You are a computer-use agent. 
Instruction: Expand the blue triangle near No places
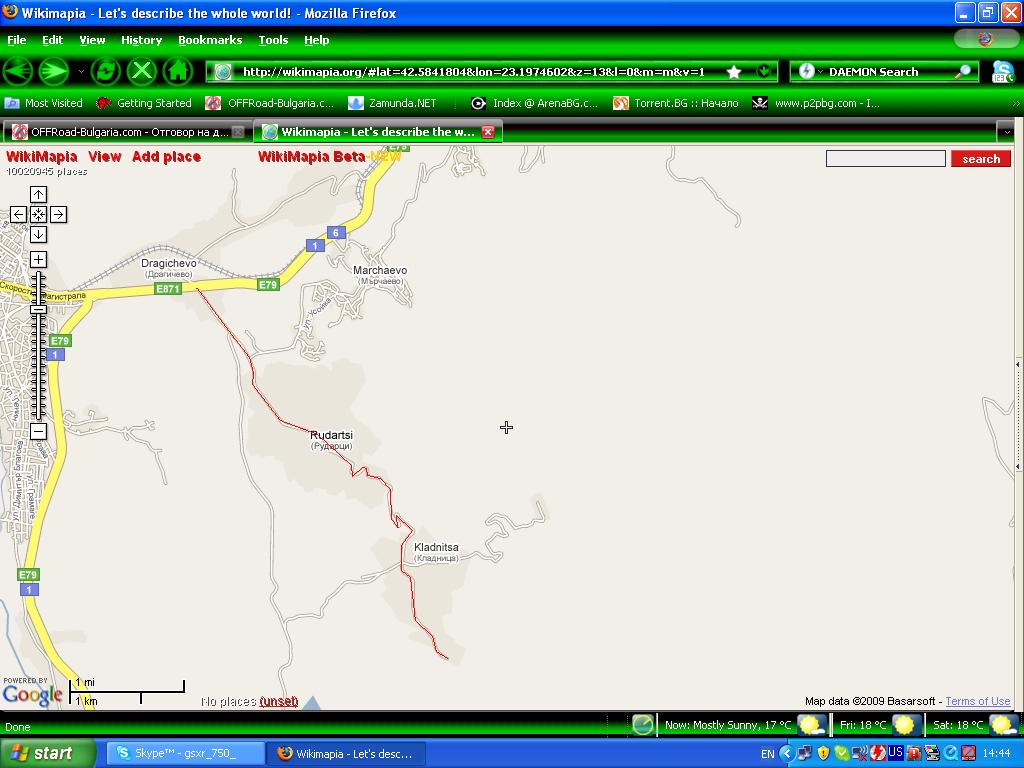coord(312,703)
